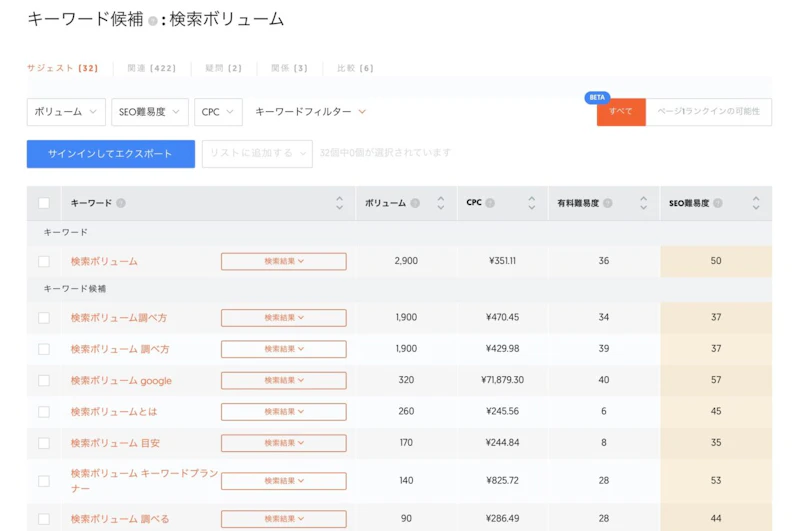This screenshot has width=800, height=531.
Task: Toggle the select-all checkbox in table header
Action: [x=44, y=203]
